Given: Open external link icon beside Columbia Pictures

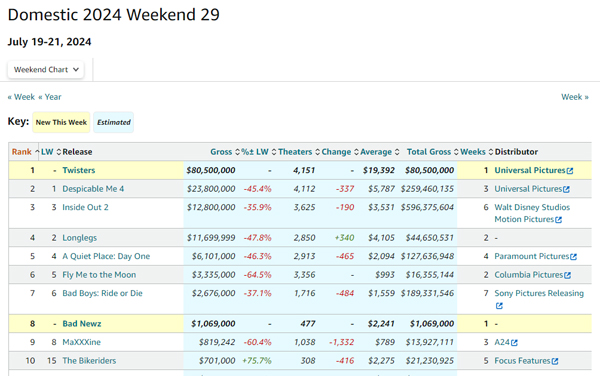Looking at the screenshot, I should coord(567,275).
